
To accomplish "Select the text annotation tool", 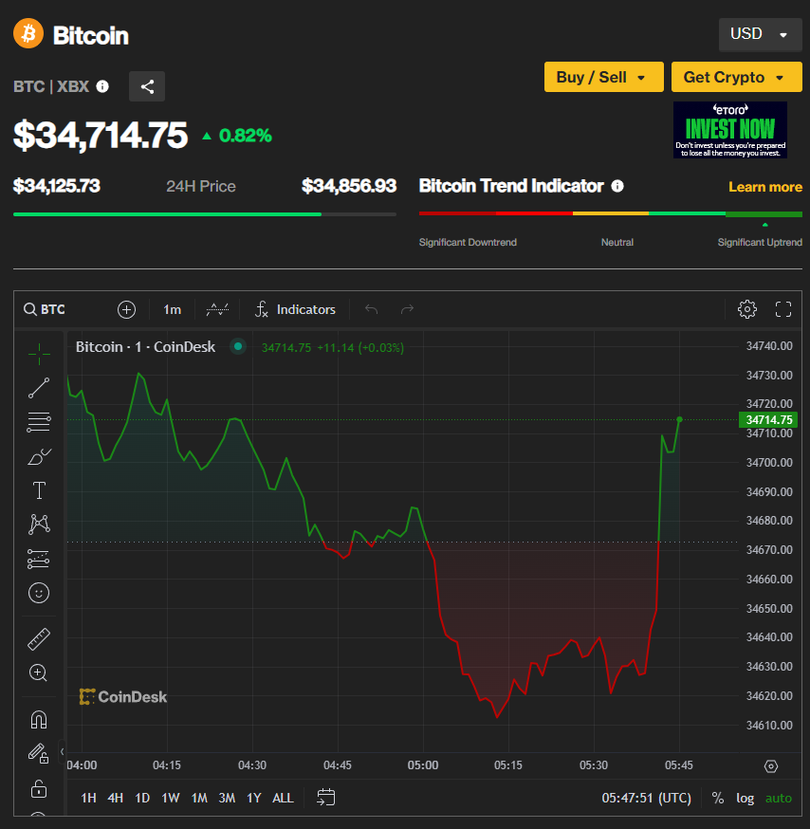I will click(39, 490).
